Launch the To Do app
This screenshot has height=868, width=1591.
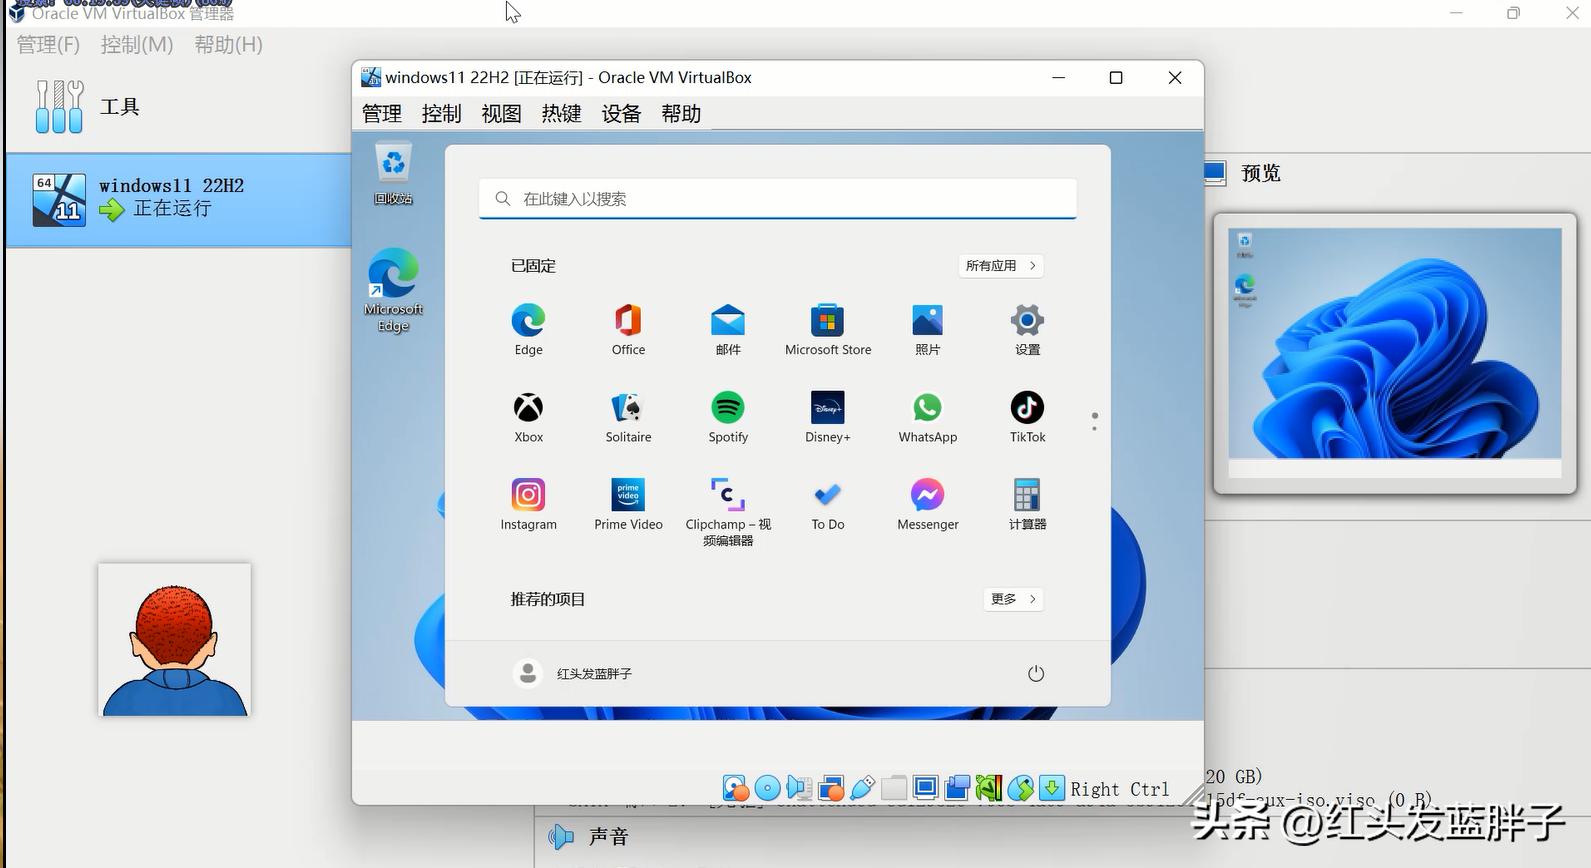pyautogui.click(x=828, y=504)
